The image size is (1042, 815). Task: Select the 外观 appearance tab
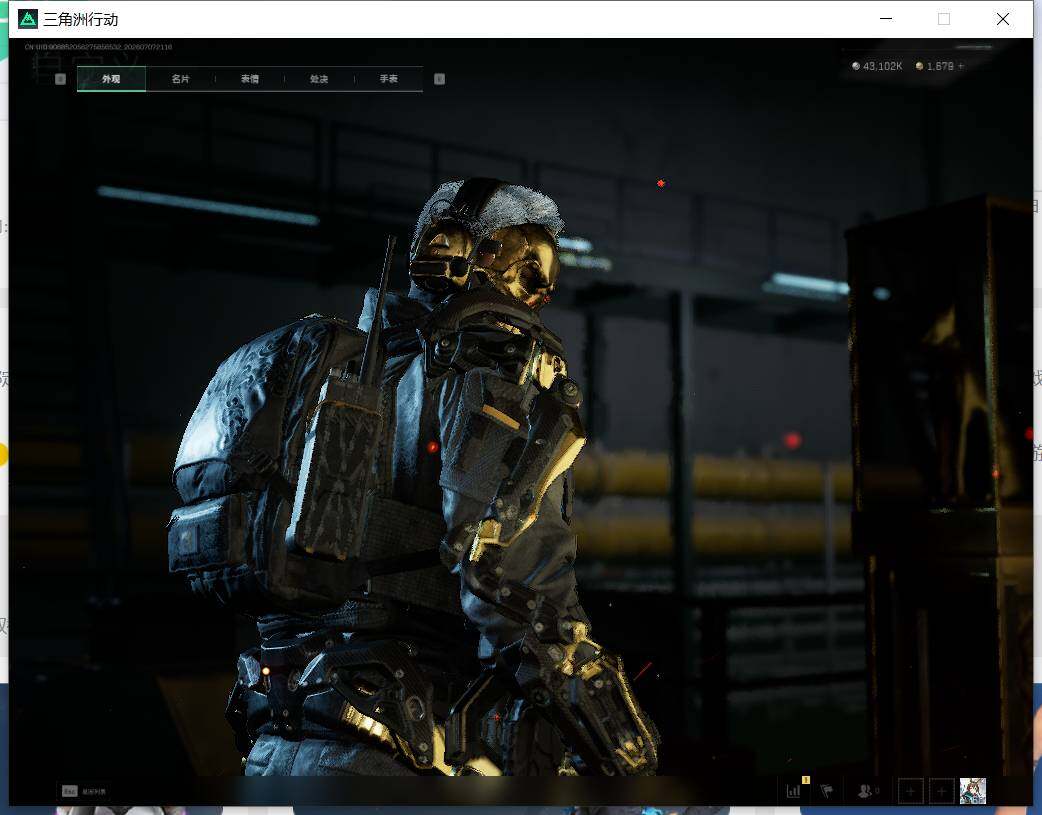(x=111, y=79)
